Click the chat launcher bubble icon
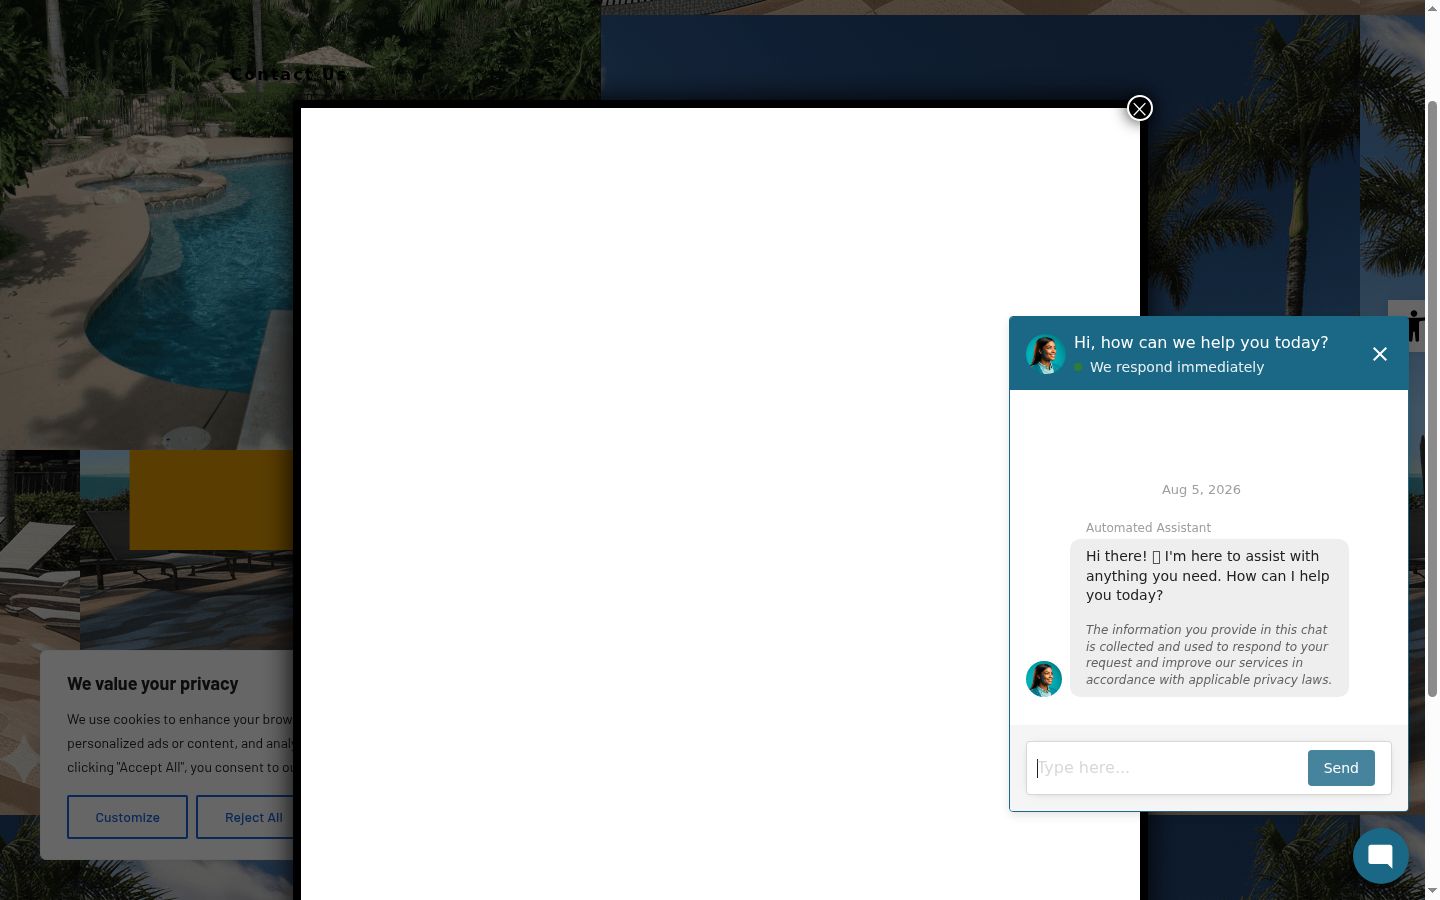The image size is (1440, 900). tap(1381, 856)
